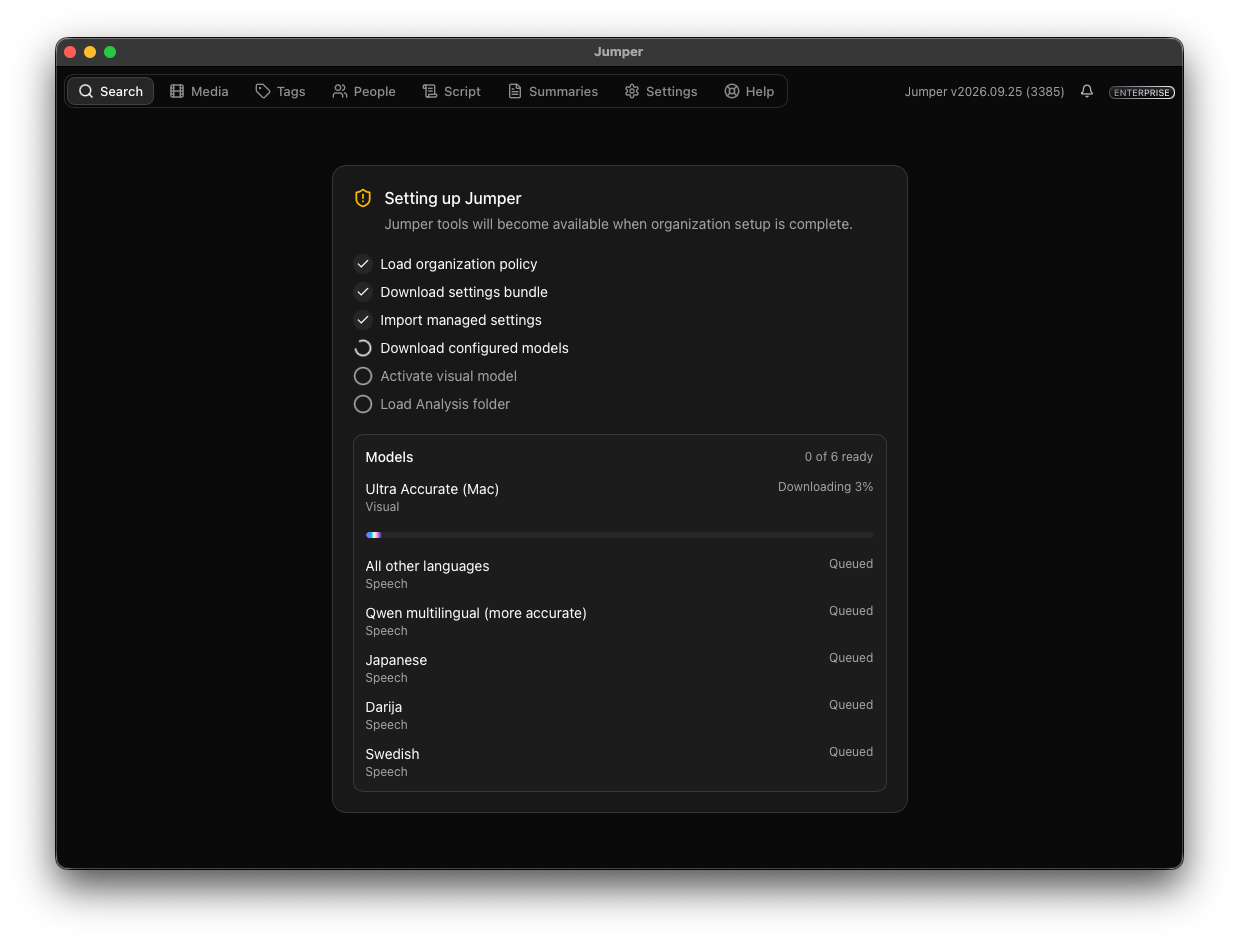This screenshot has width=1239, height=943.
Task: Click the Ultra Accurate (Mac) model name
Action: point(432,489)
